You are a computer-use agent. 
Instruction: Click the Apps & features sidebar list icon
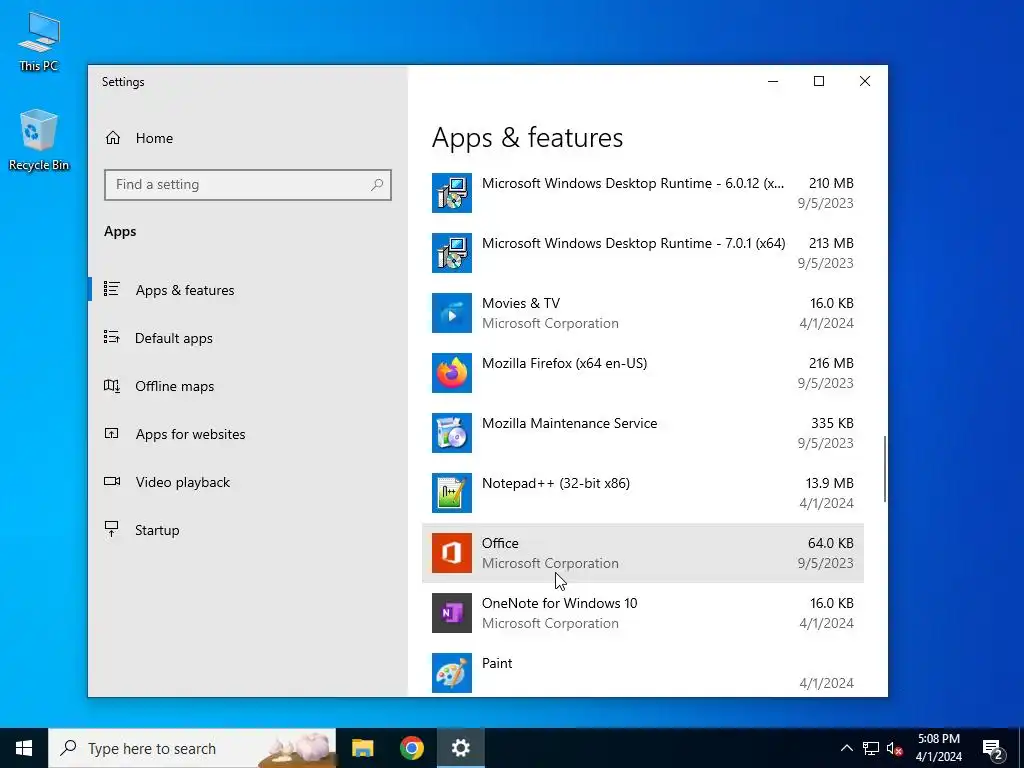point(112,289)
